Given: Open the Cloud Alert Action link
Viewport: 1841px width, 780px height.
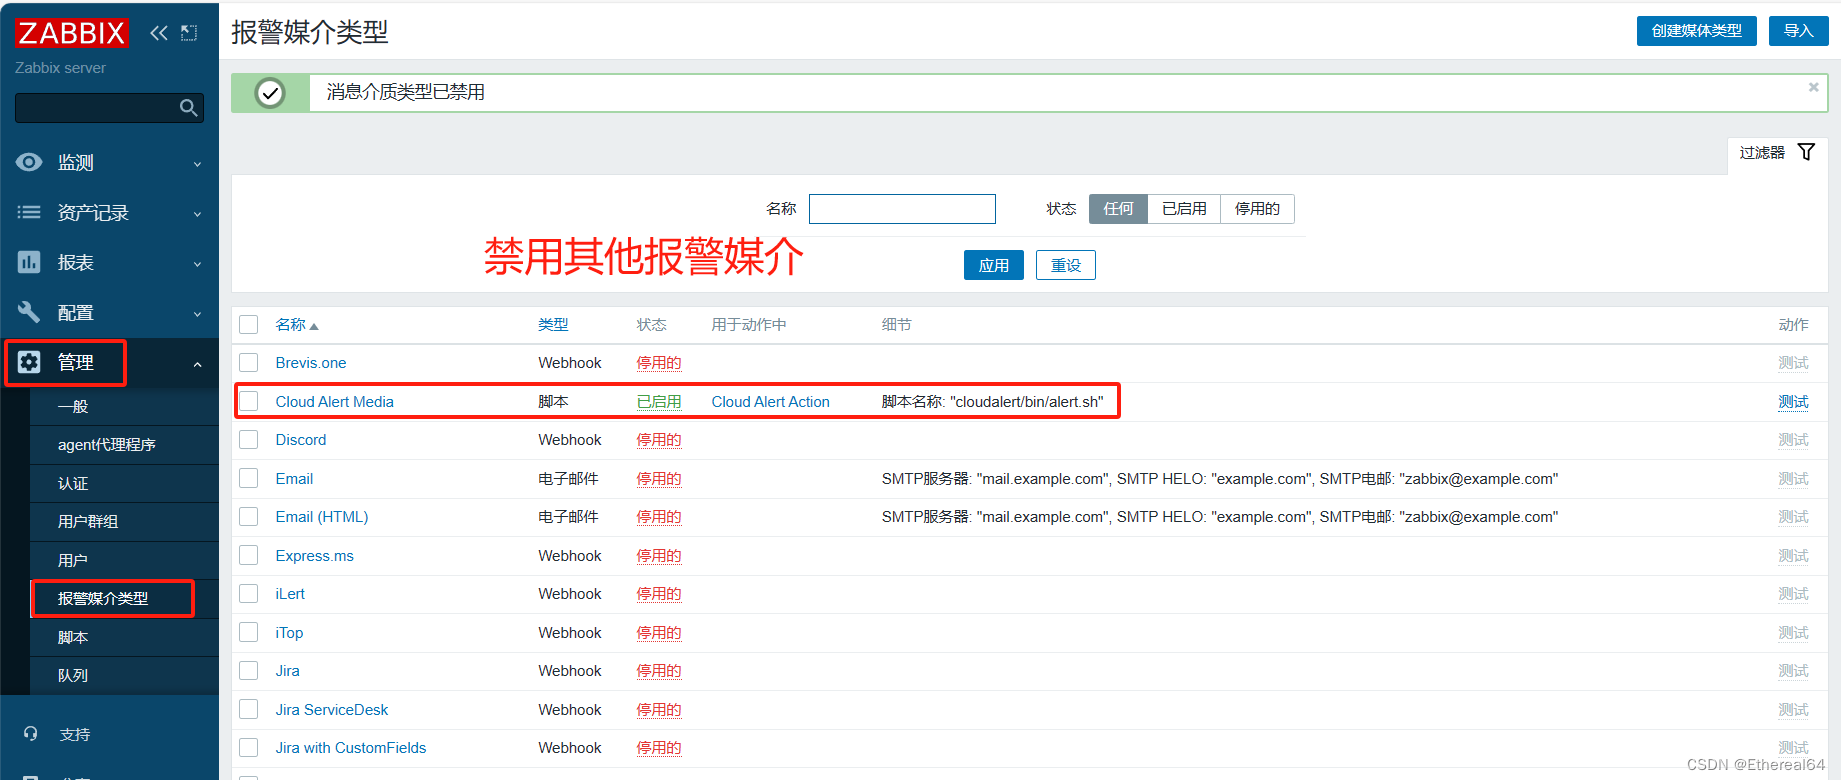Looking at the screenshot, I should coord(771,401).
